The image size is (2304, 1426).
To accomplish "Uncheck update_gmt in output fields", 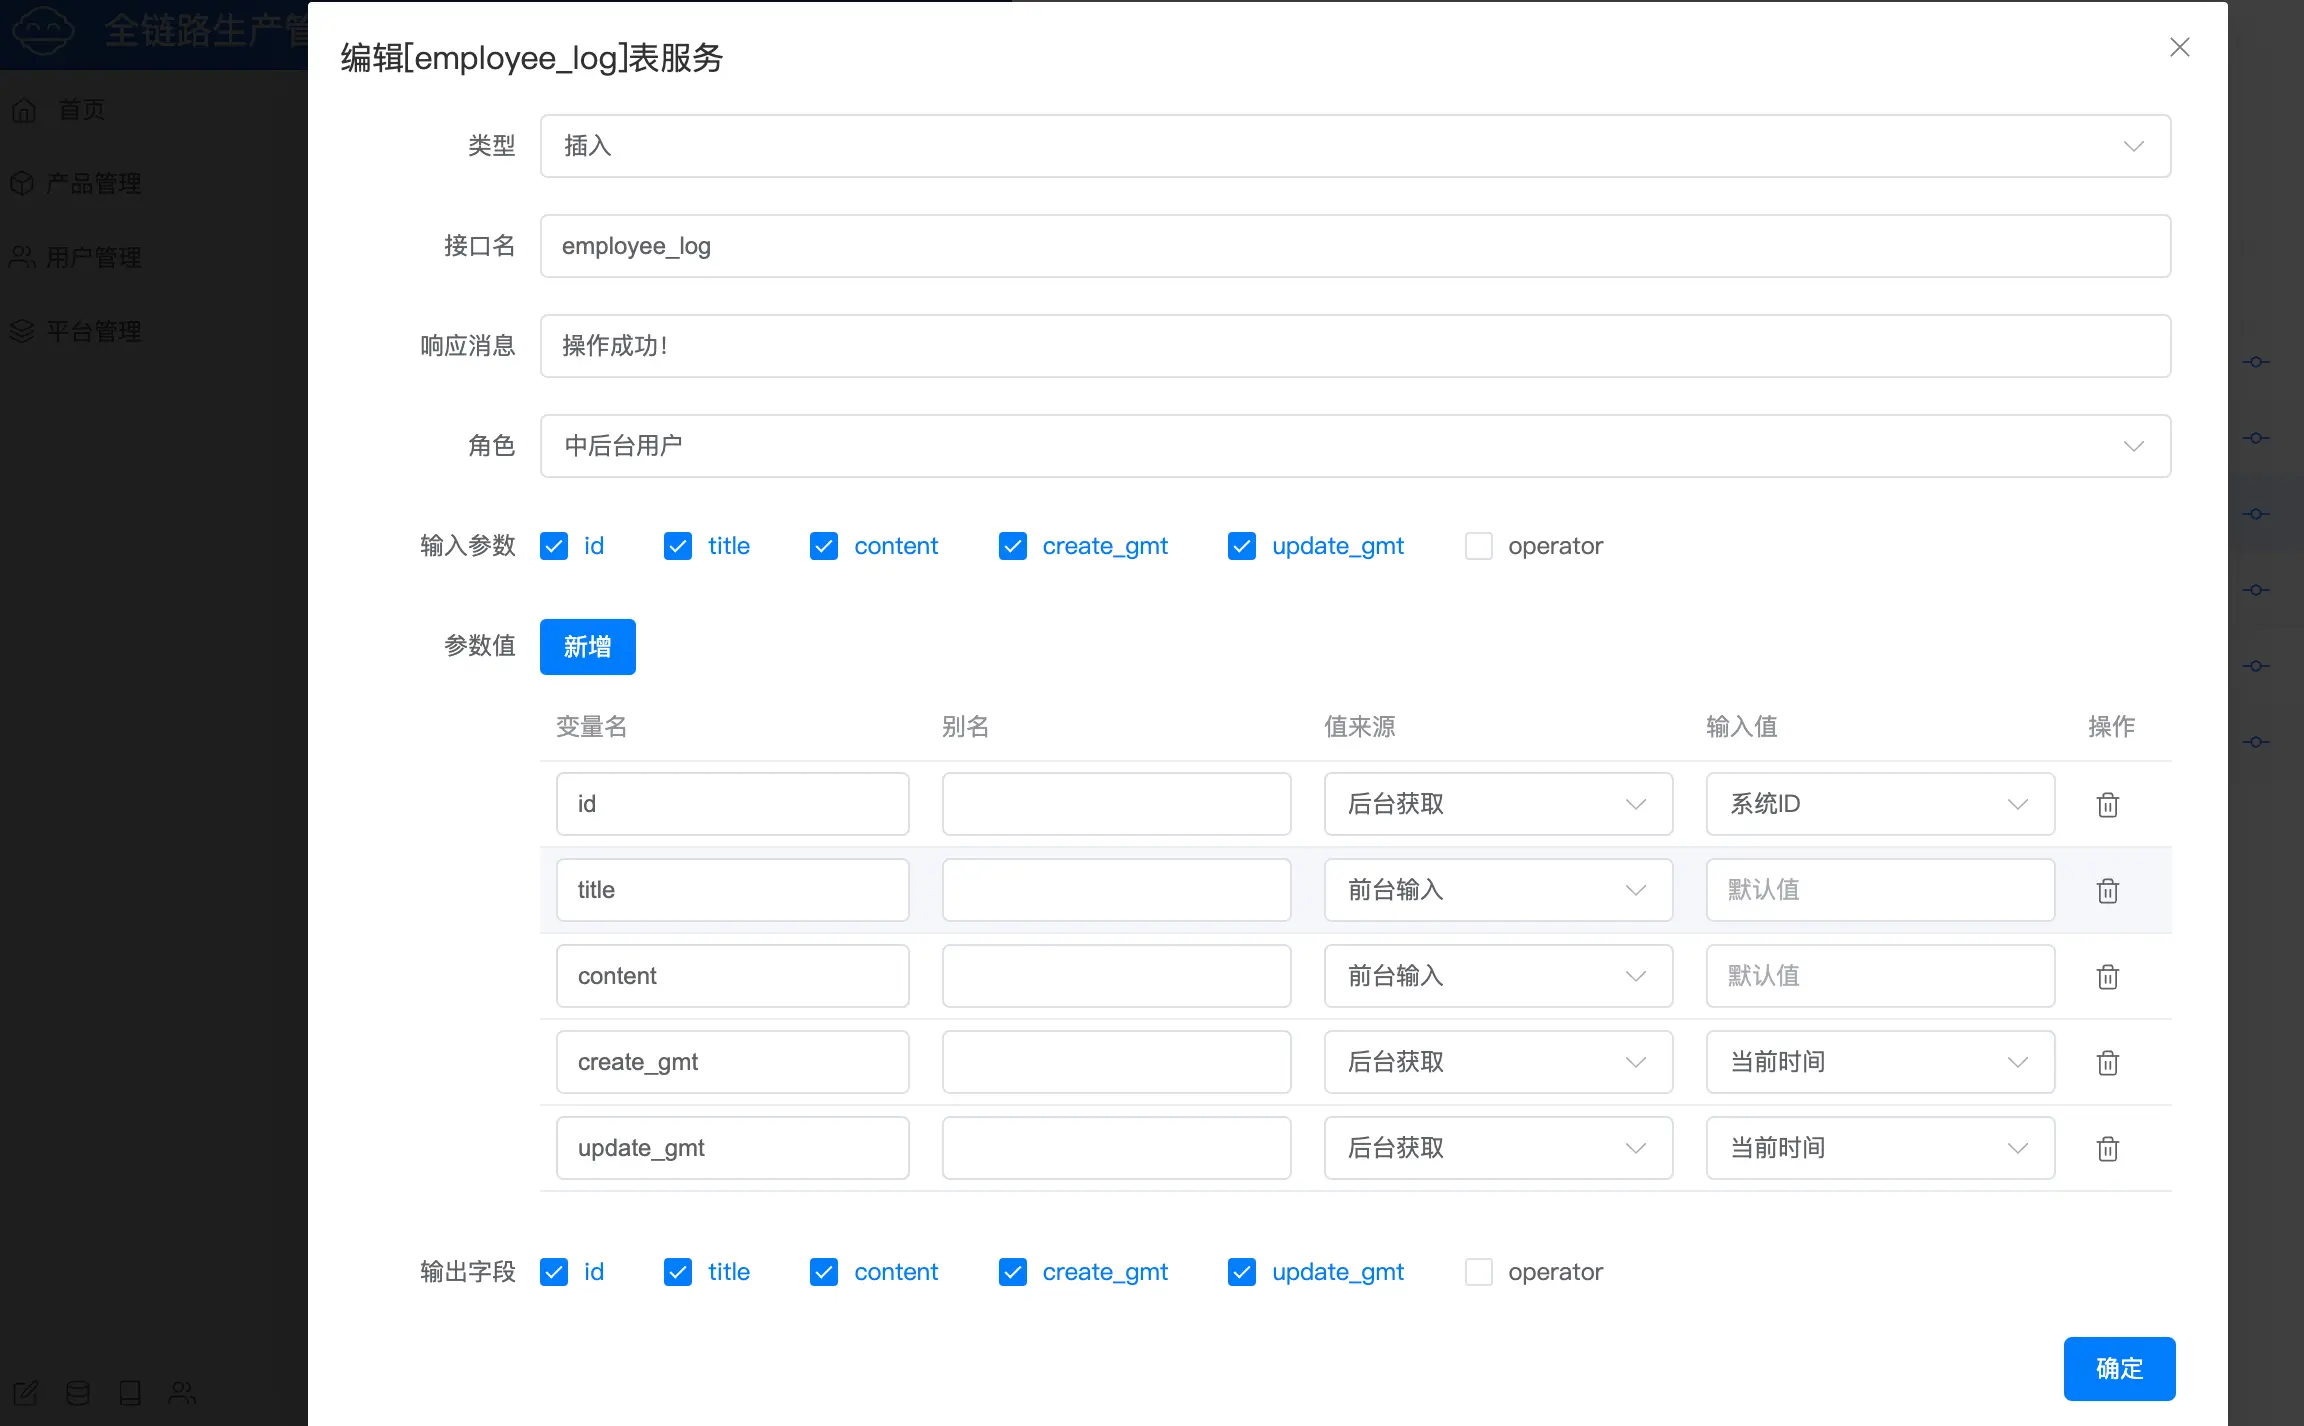I will [1241, 1272].
